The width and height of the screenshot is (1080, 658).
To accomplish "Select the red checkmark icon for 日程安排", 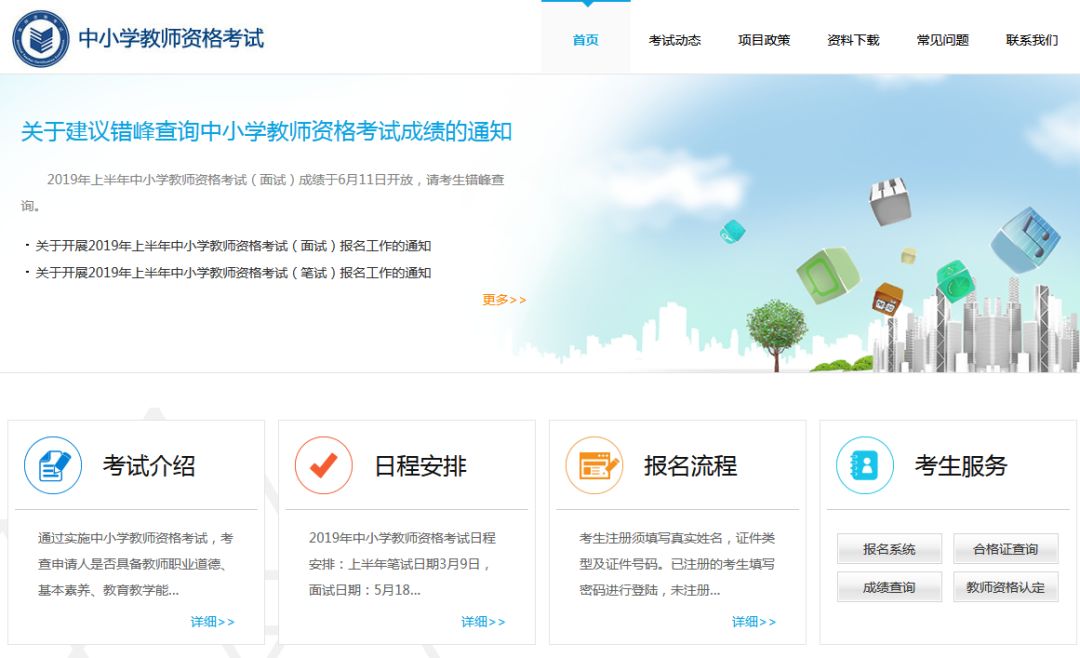I will pyautogui.click(x=322, y=465).
